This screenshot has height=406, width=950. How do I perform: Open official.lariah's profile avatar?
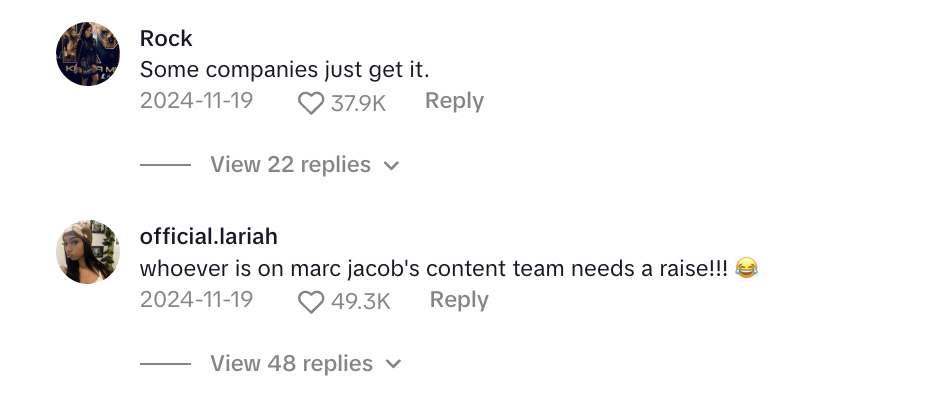click(x=88, y=251)
